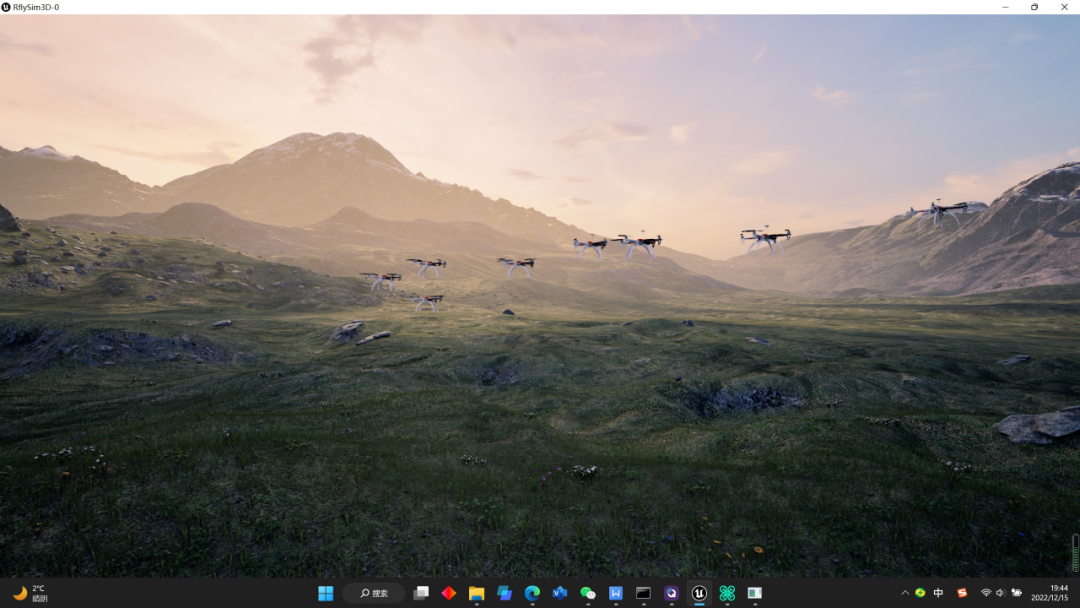
Task: Open the Windows Start menu
Action: coord(326,593)
